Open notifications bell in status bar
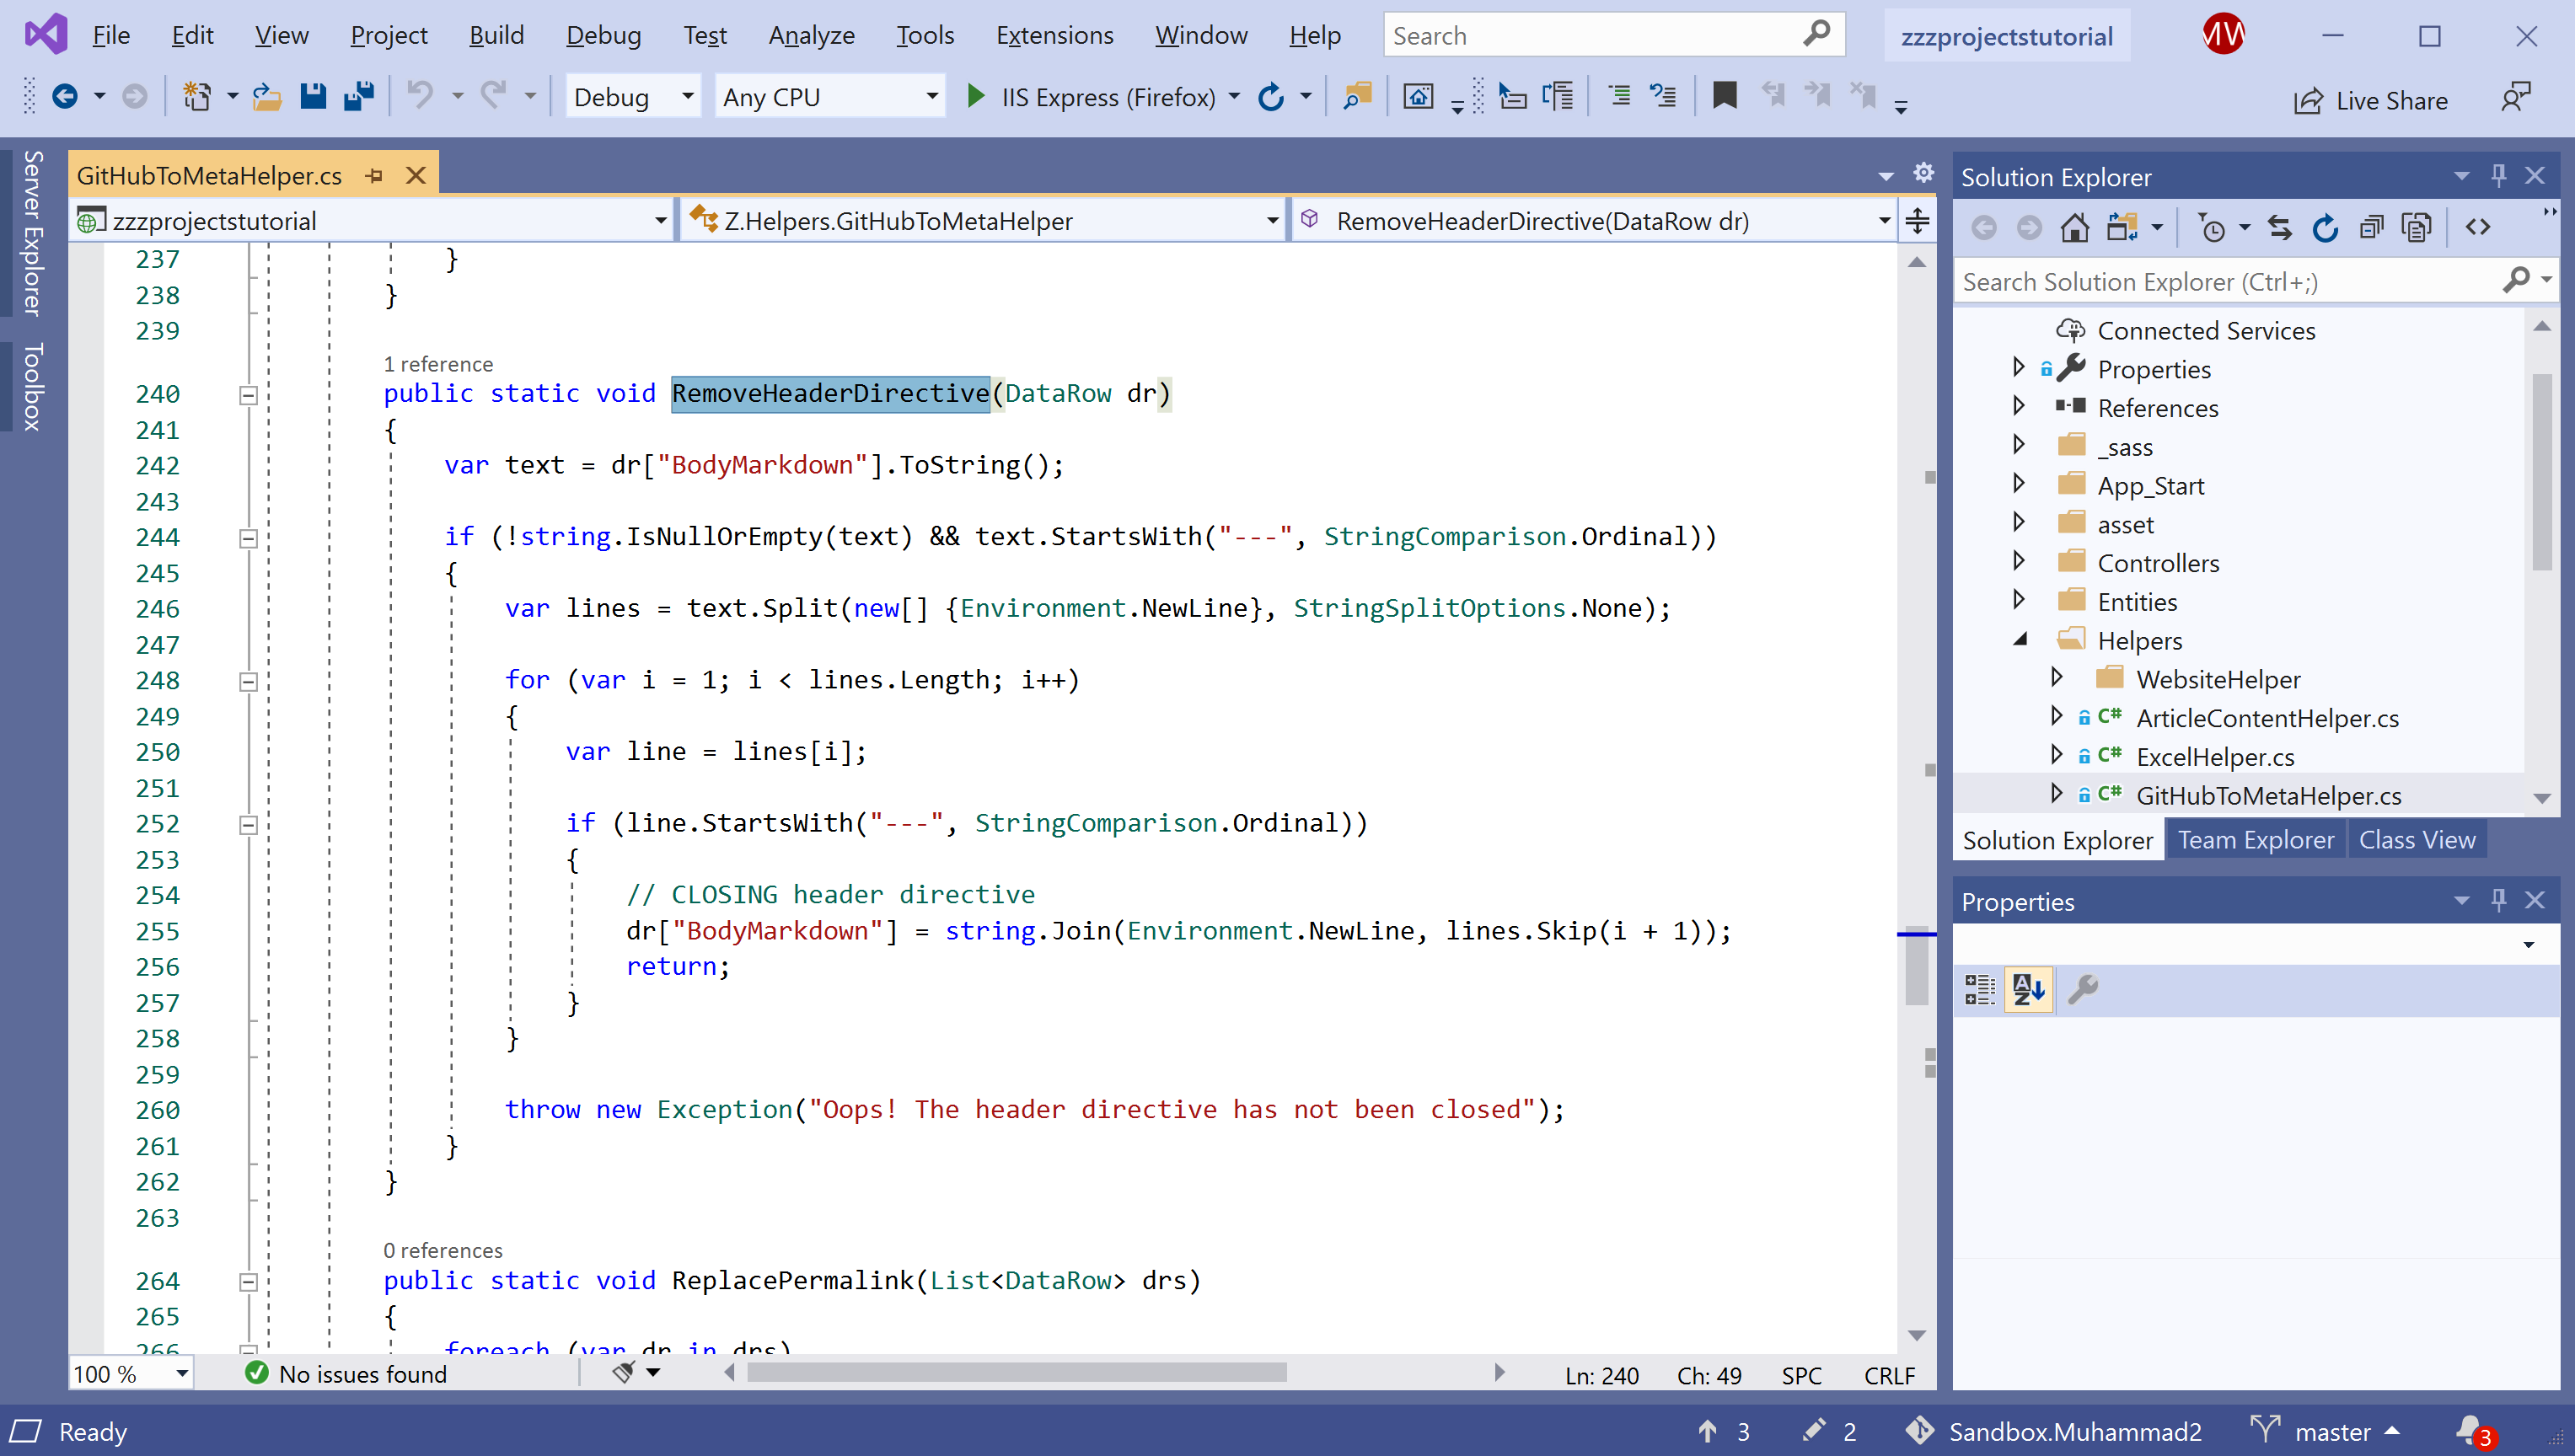This screenshot has height=1456, width=2575. [x=2470, y=1430]
